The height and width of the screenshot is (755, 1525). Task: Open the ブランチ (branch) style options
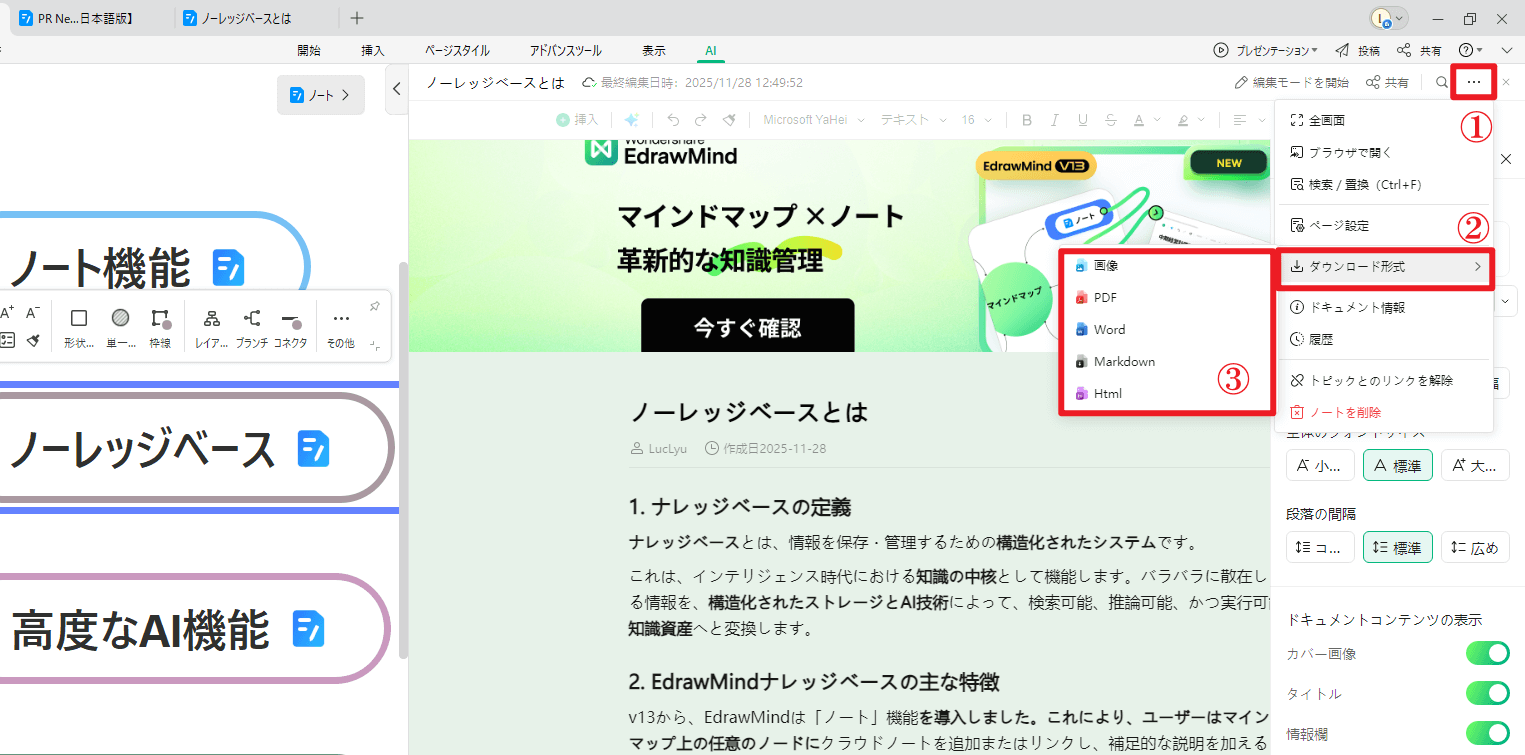[251, 325]
